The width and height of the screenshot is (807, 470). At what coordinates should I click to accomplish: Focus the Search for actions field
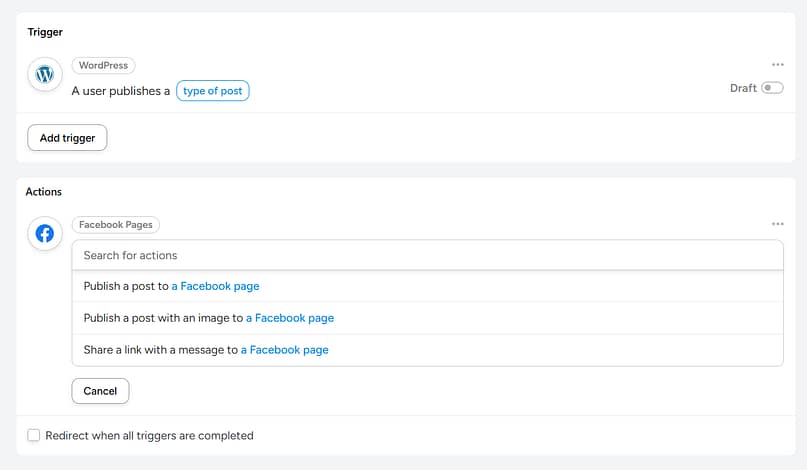click(x=427, y=255)
